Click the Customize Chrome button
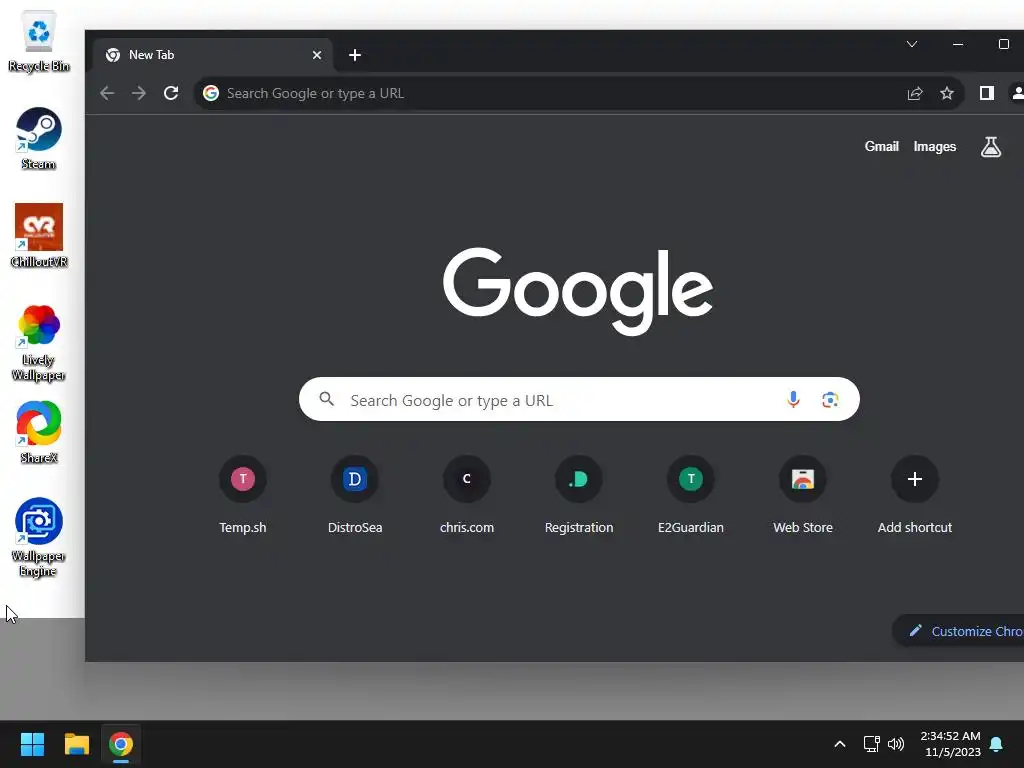Viewport: 1024px width, 768px height. [x=959, y=631]
